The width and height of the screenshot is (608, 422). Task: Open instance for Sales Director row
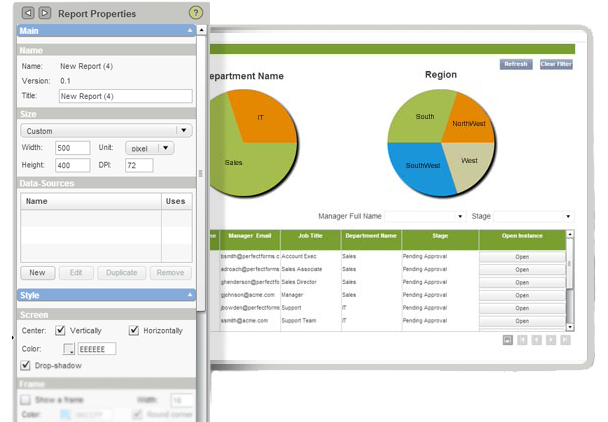(x=522, y=282)
